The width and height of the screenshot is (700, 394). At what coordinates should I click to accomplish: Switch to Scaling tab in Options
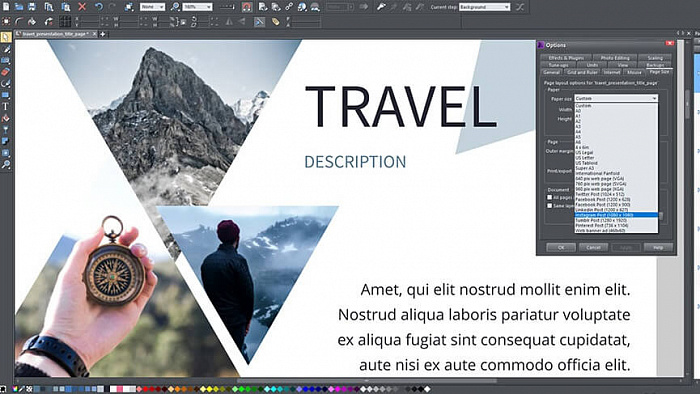pos(655,58)
